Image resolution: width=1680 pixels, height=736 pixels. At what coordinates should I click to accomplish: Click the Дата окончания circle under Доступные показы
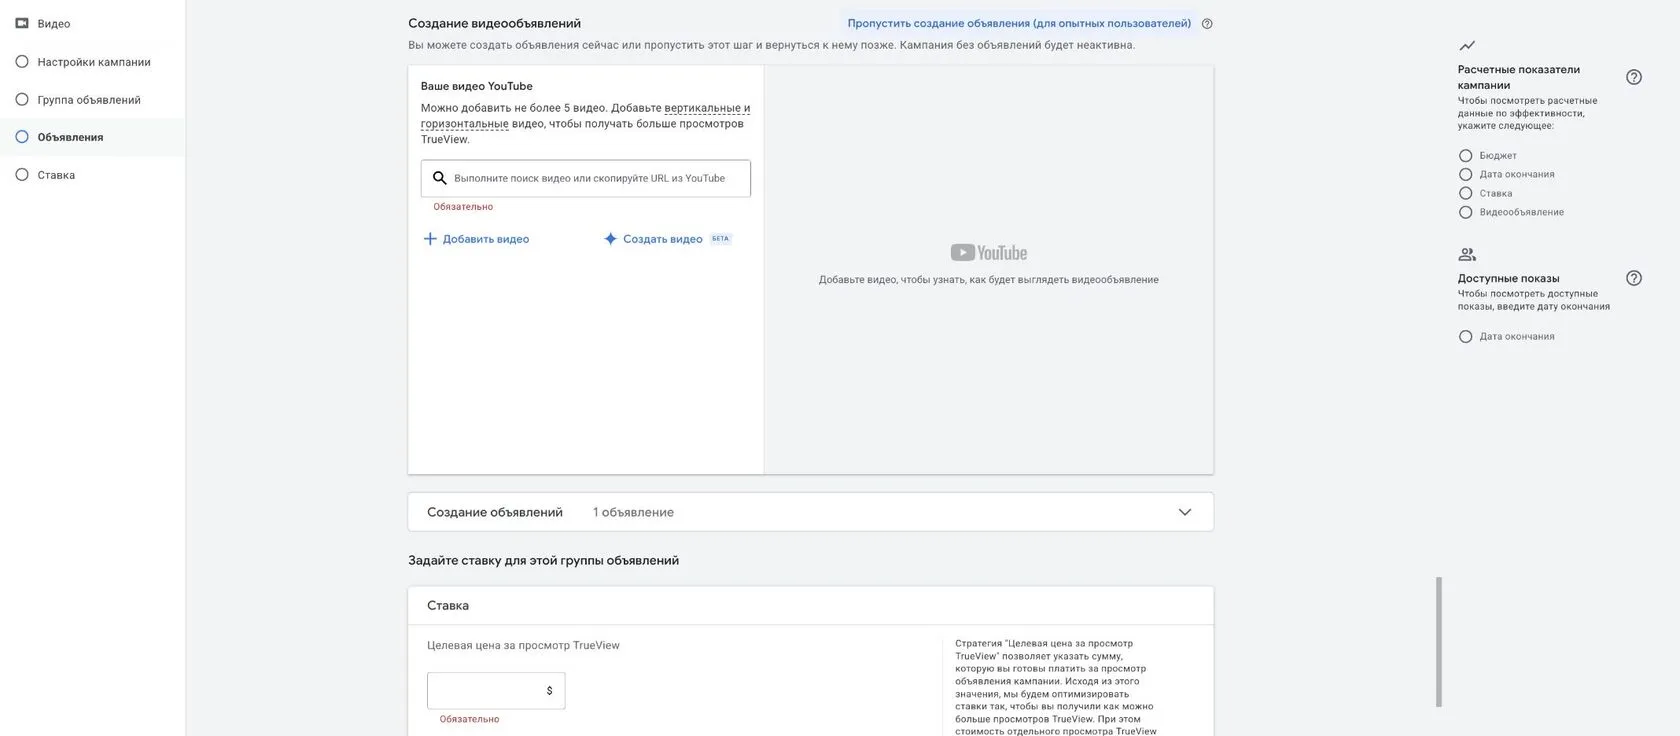tap(1466, 337)
